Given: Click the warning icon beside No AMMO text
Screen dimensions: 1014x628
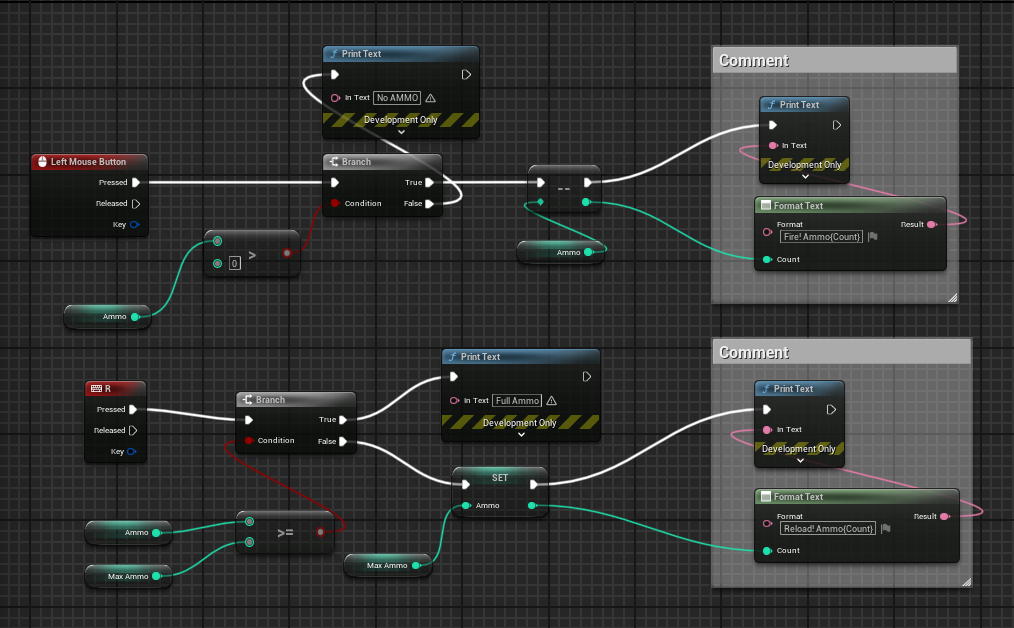Looking at the screenshot, I should click(430, 98).
